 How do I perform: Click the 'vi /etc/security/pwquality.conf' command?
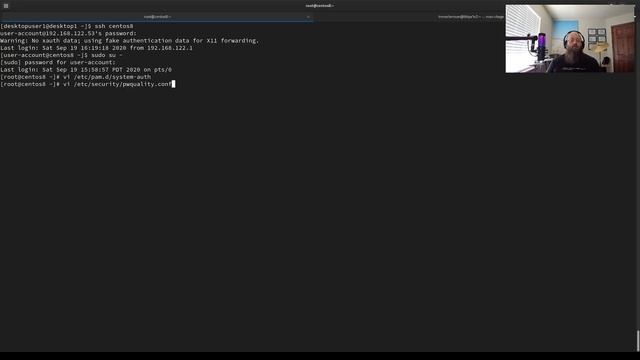pyautogui.click(x=118, y=84)
